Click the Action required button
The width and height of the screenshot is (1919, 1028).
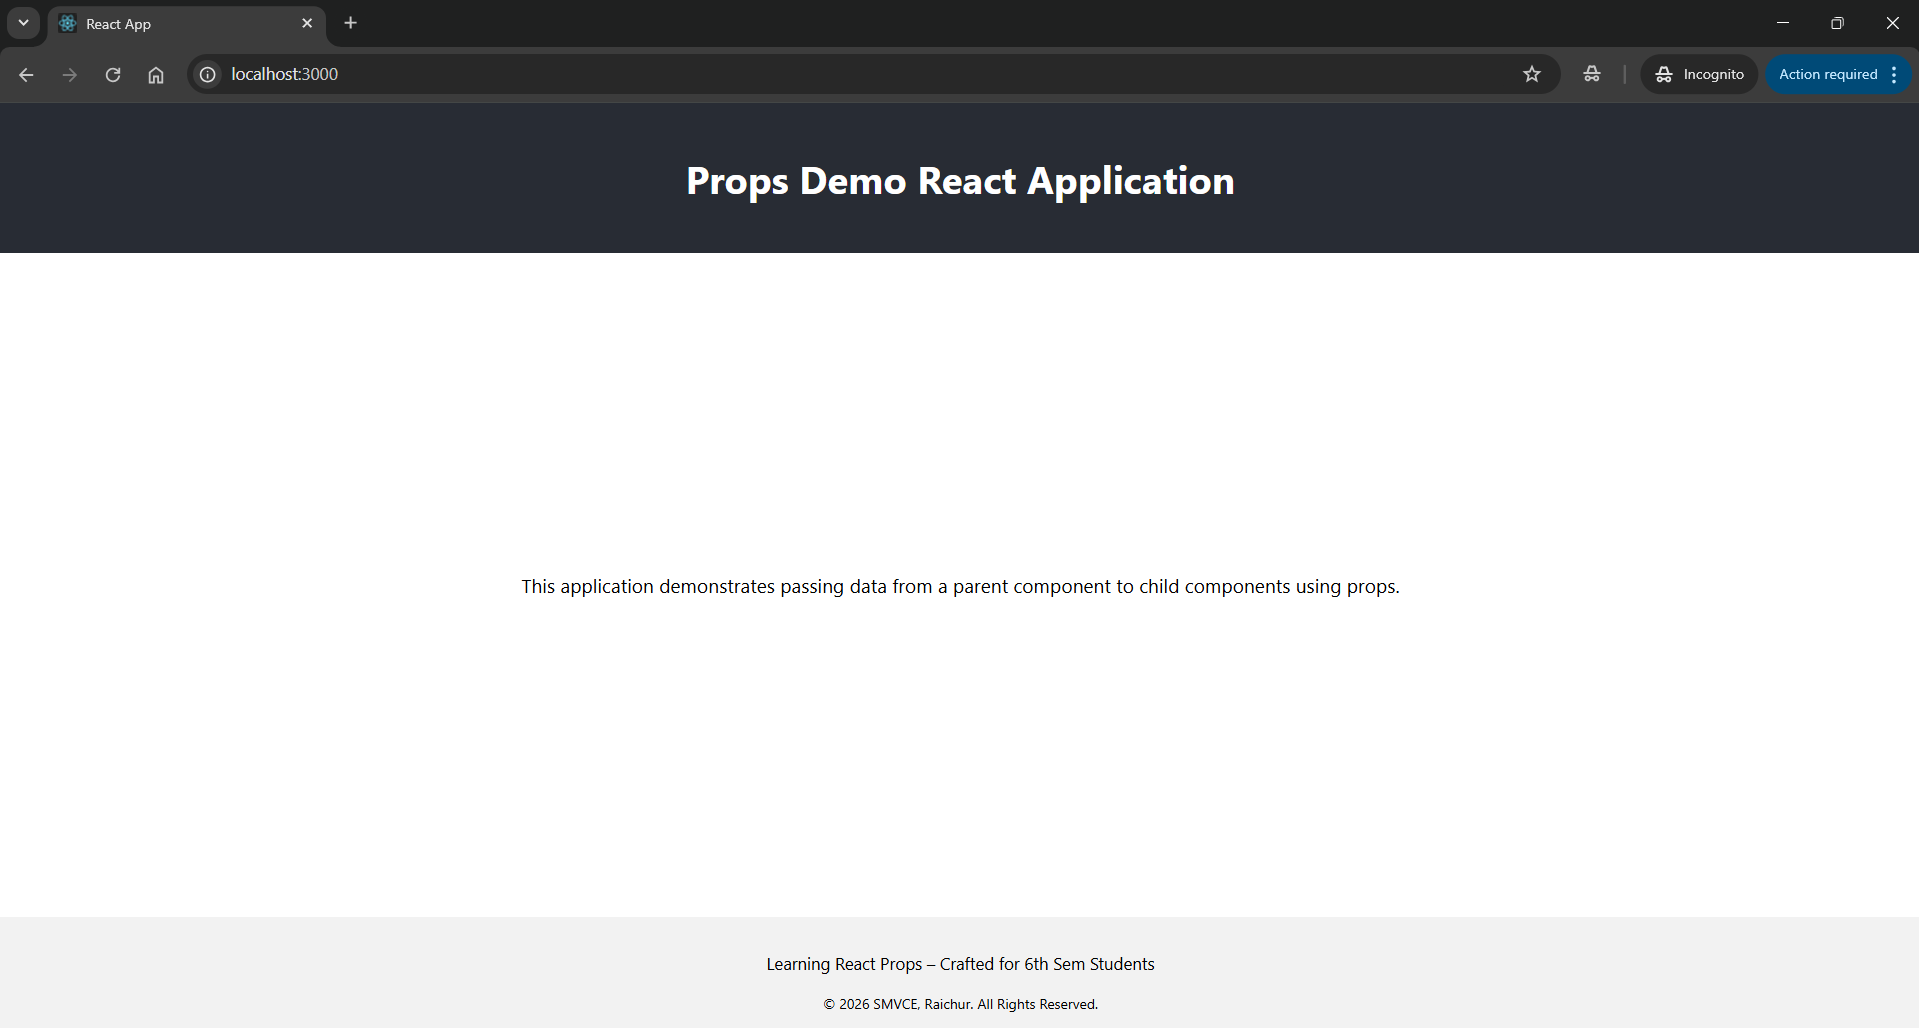coord(1827,75)
